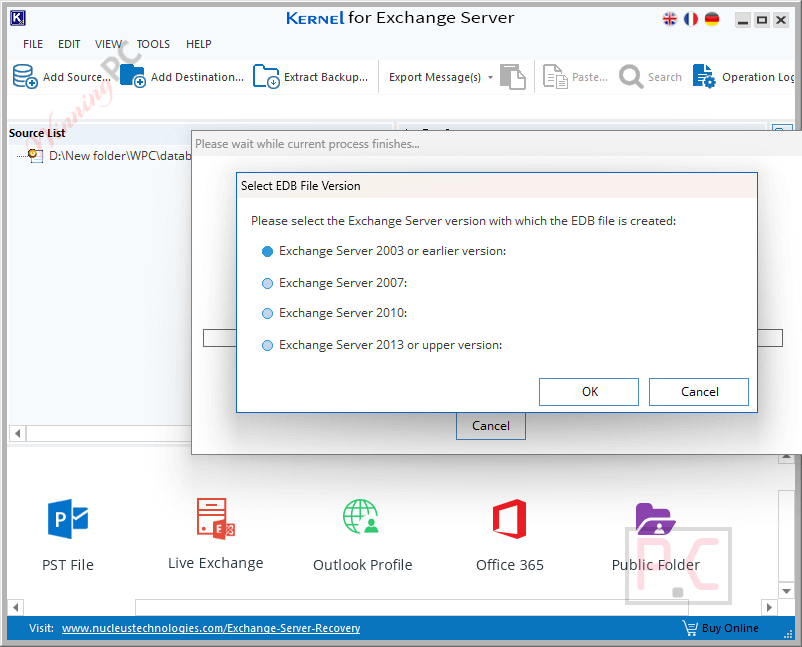This screenshot has height=647, width=802.
Task: Open the VIEW menu
Action: coord(108,44)
